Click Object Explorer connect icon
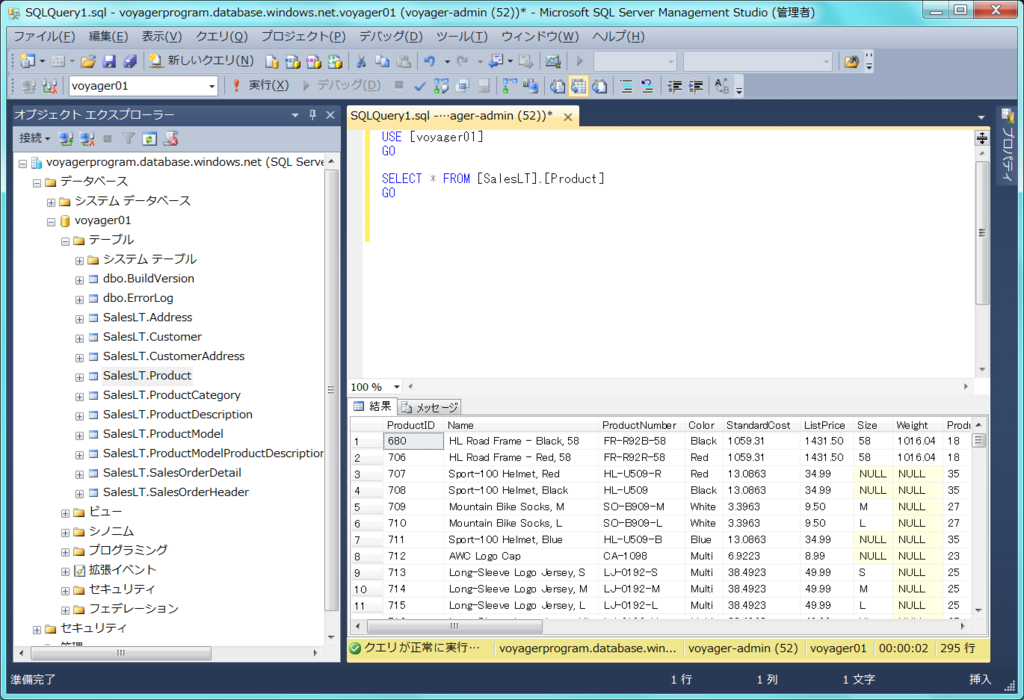 tap(66, 138)
